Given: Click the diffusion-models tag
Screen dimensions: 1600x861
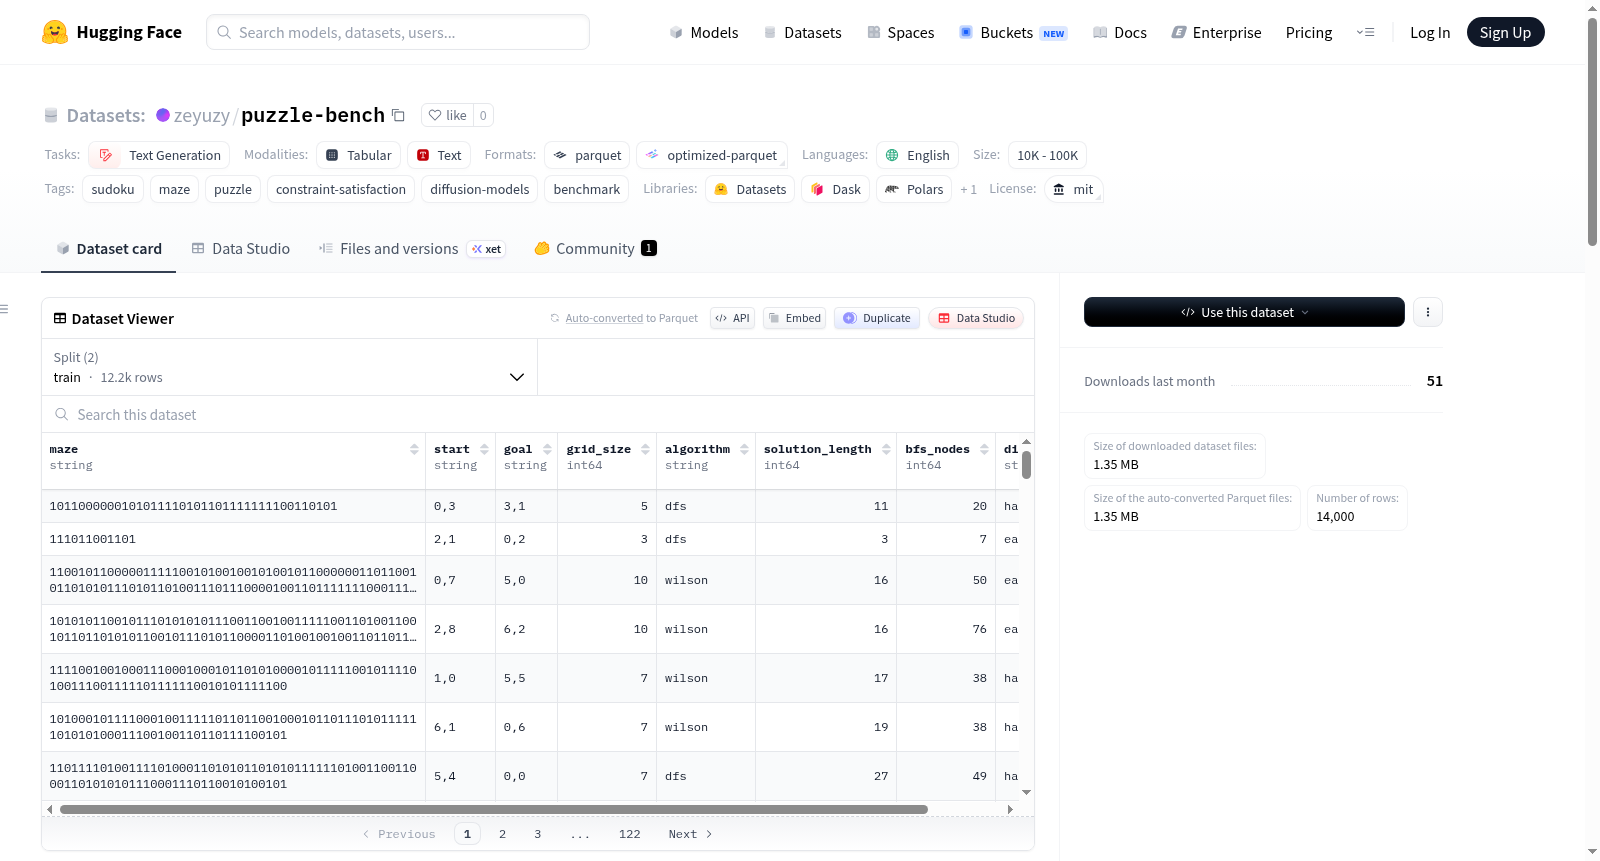Looking at the screenshot, I should click(x=480, y=189).
